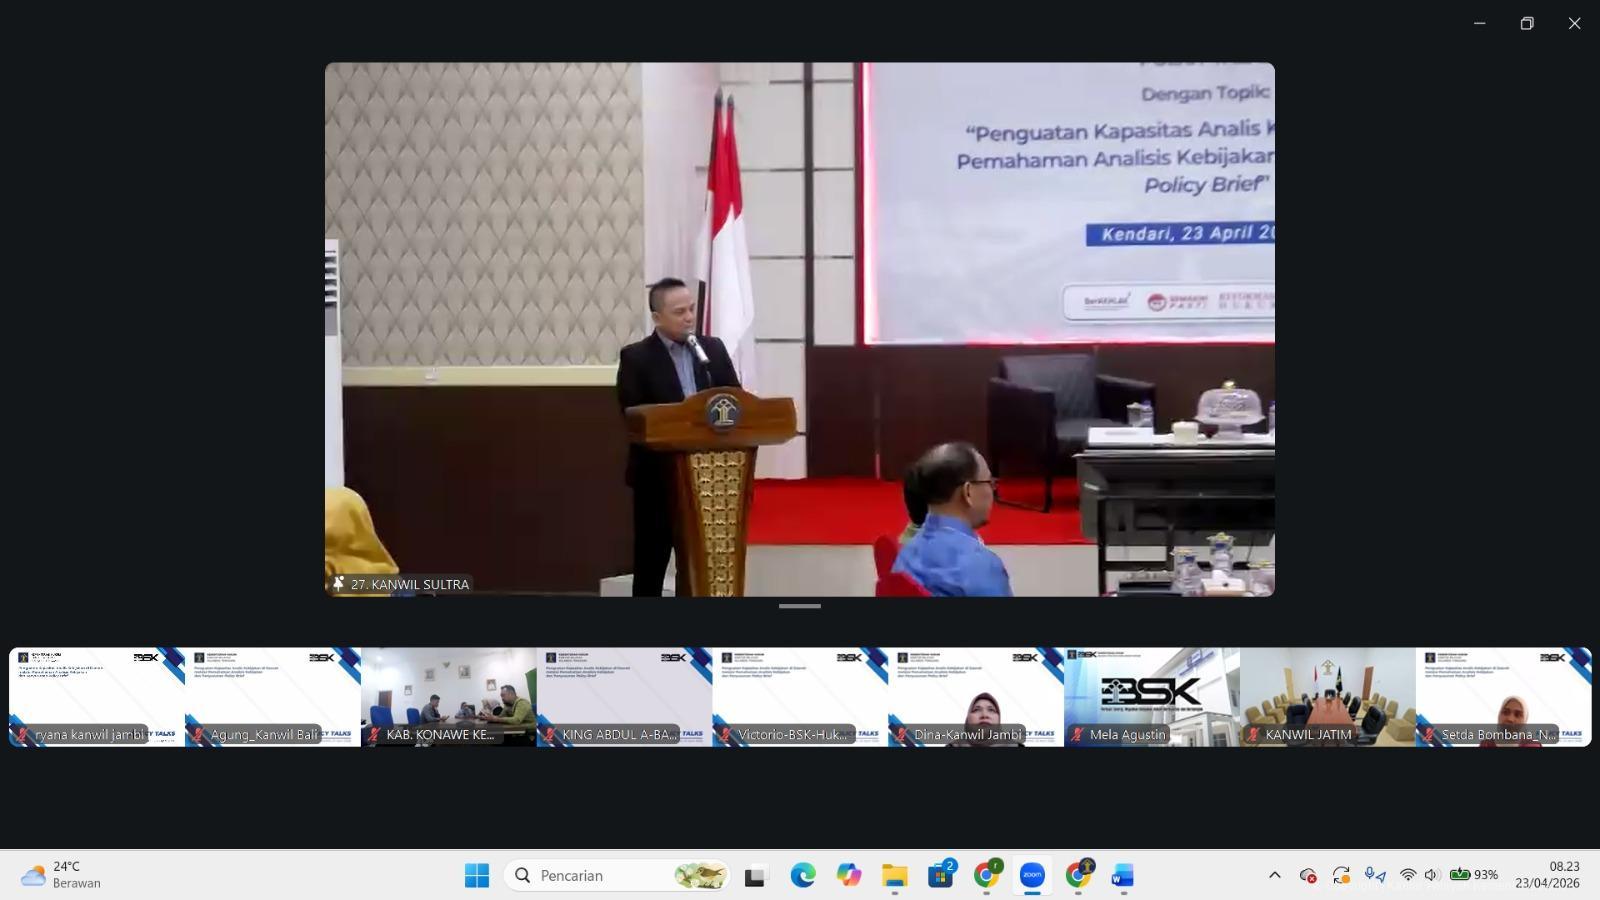Open Task View on the taskbar
1600x900 pixels.
click(755, 876)
